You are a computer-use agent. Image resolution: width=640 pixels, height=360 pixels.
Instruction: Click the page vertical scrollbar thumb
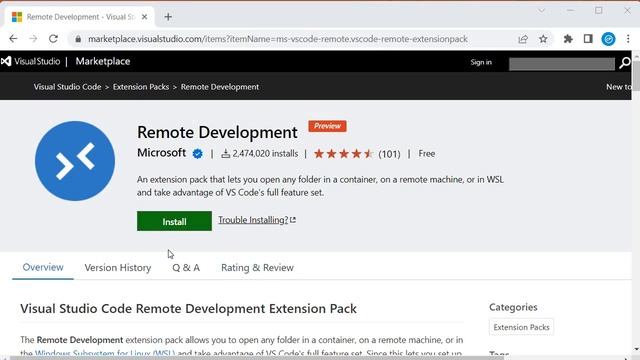coord(636,75)
